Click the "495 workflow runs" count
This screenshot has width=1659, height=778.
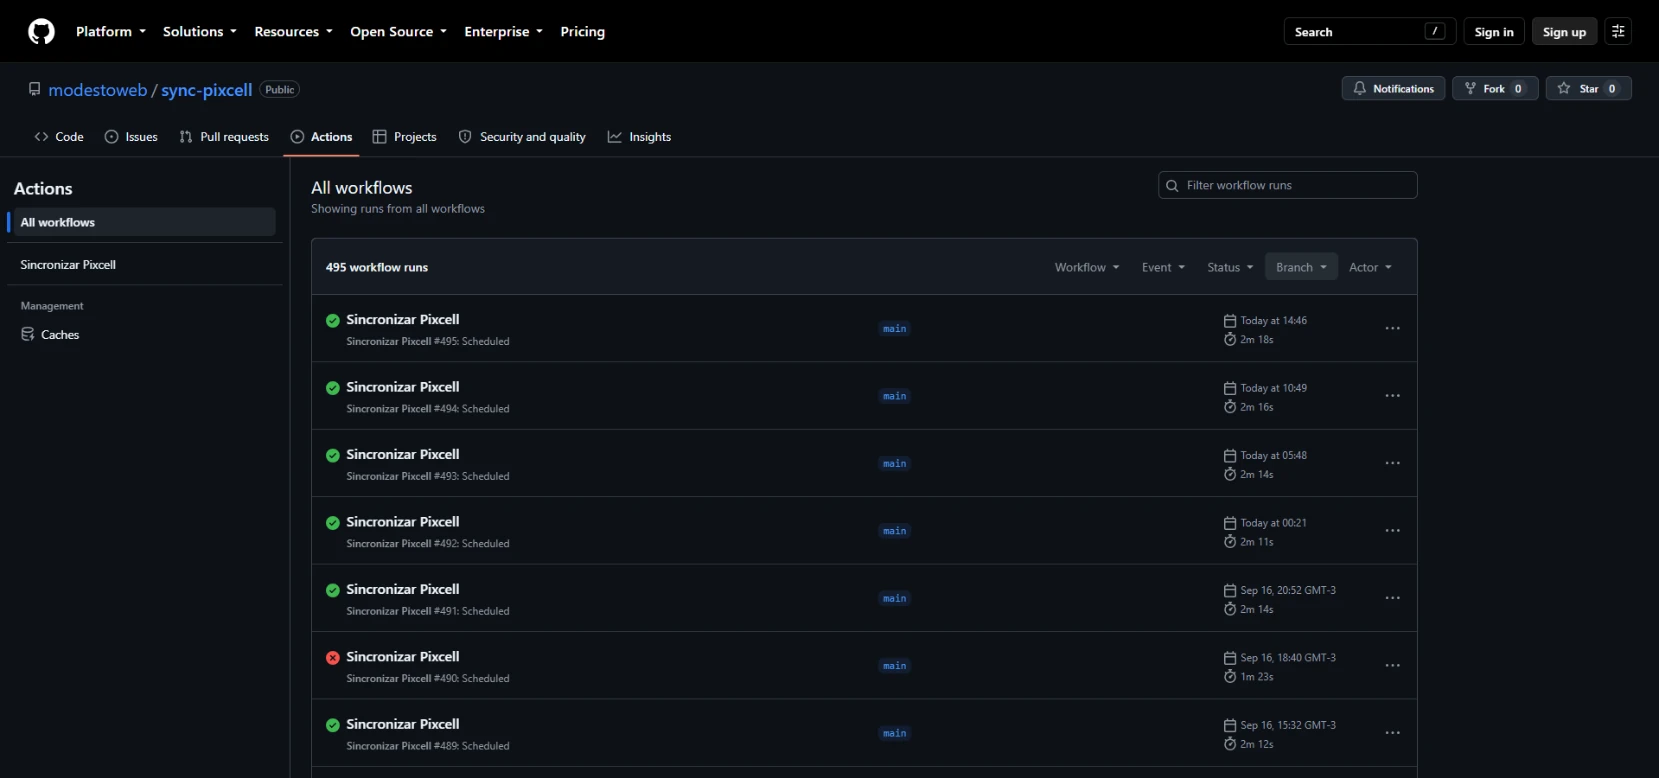377,268
